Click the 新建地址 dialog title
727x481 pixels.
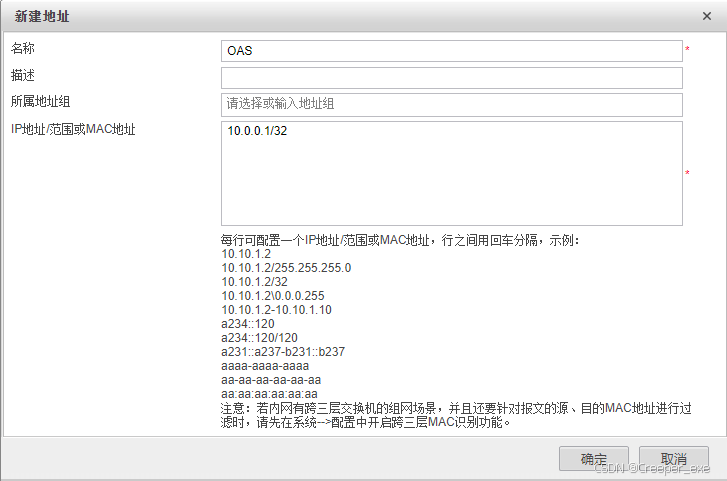click(x=42, y=16)
